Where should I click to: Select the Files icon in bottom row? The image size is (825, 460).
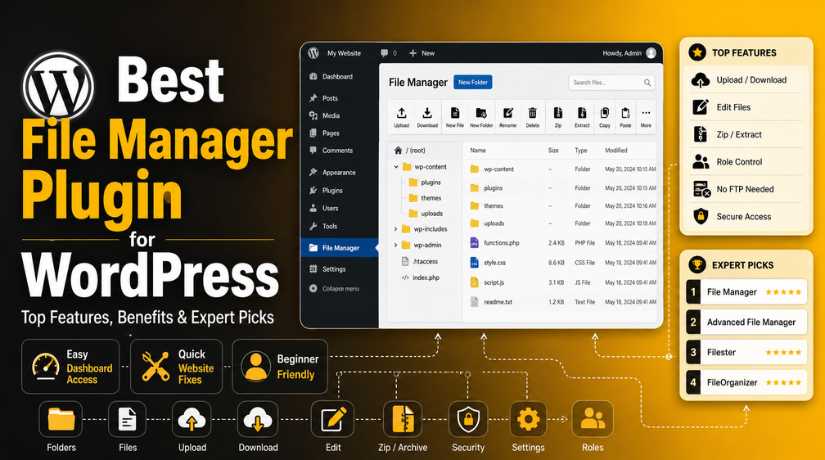pyautogui.click(x=127, y=419)
